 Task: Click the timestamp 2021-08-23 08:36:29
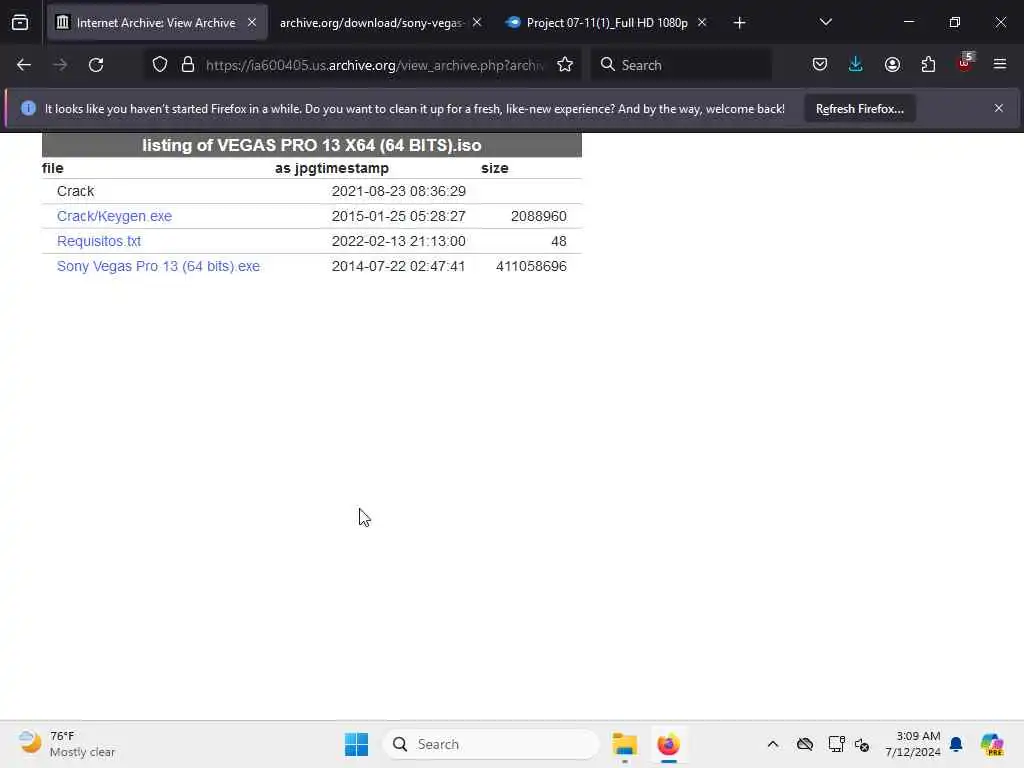tap(398, 191)
